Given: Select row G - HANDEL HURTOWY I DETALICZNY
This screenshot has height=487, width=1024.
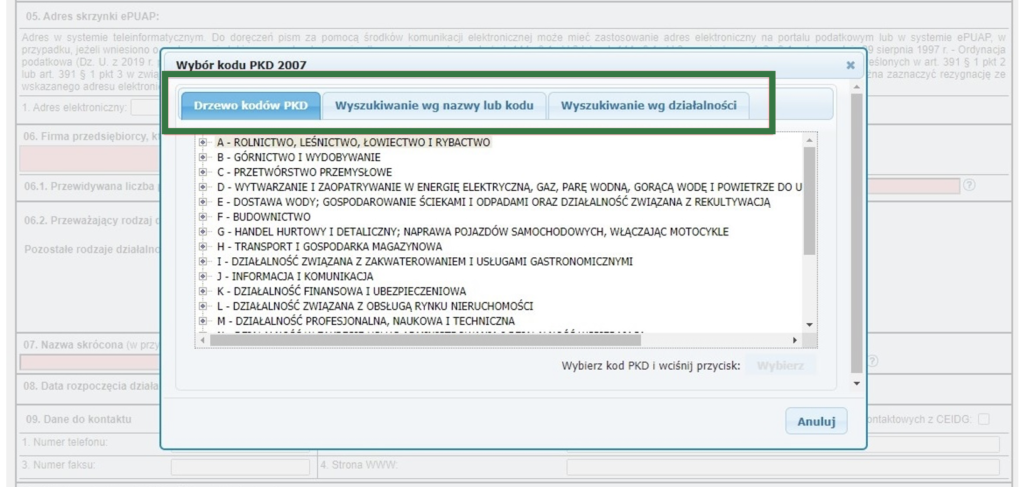Looking at the screenshot, I should [x=473, y=232].
